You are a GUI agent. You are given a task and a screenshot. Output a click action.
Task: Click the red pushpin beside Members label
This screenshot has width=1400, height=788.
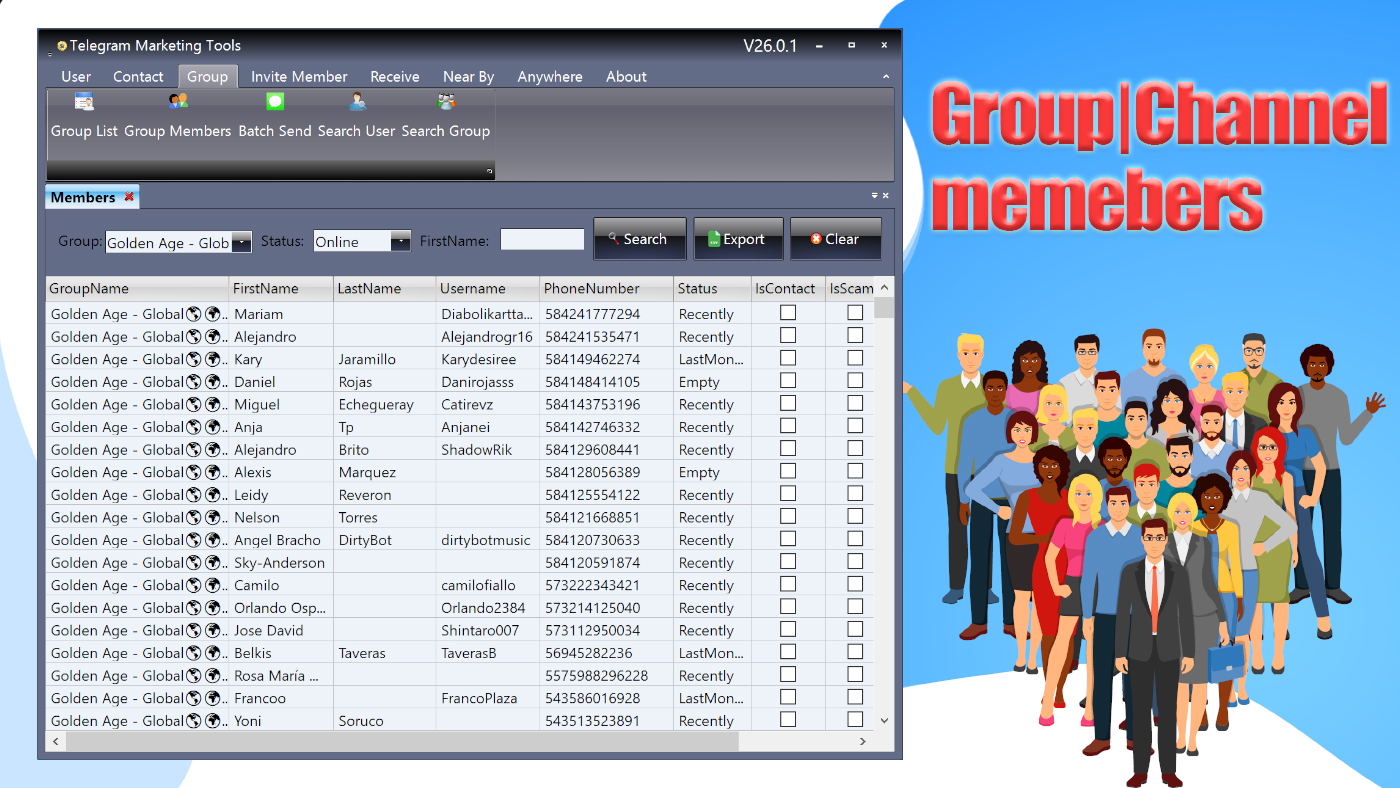pos(128,197)
